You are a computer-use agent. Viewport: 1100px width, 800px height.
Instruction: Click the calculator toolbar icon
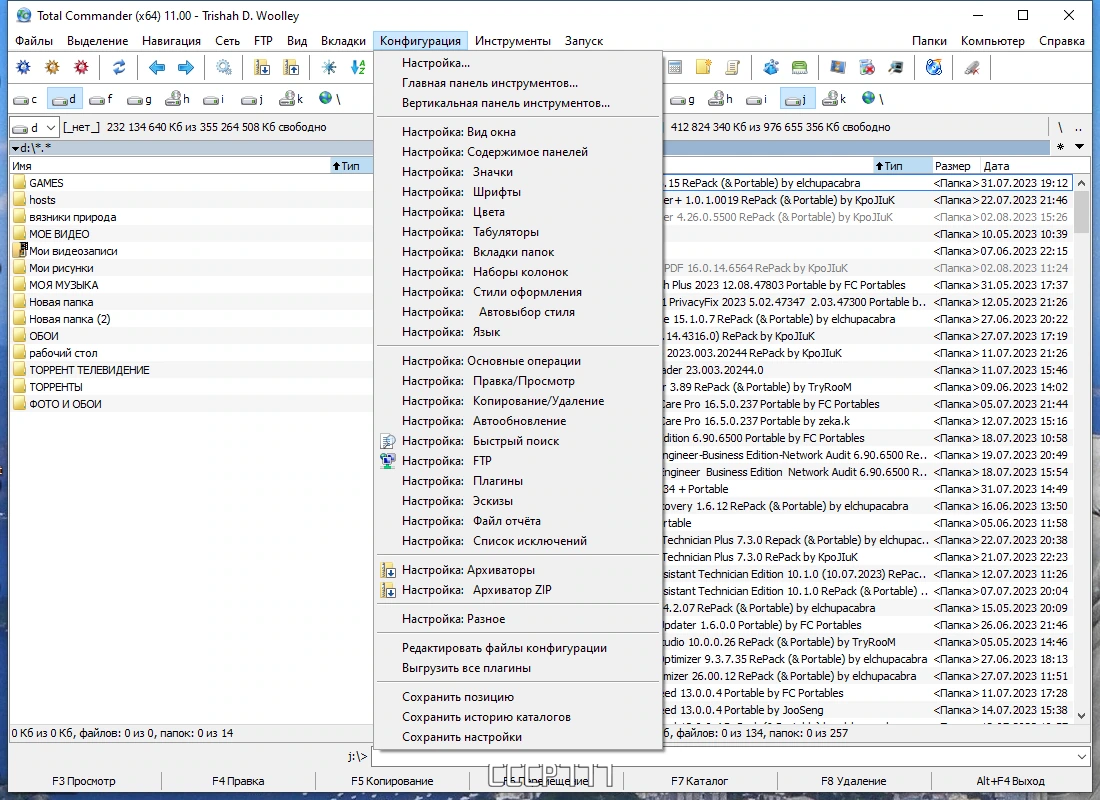coord(674,67)
